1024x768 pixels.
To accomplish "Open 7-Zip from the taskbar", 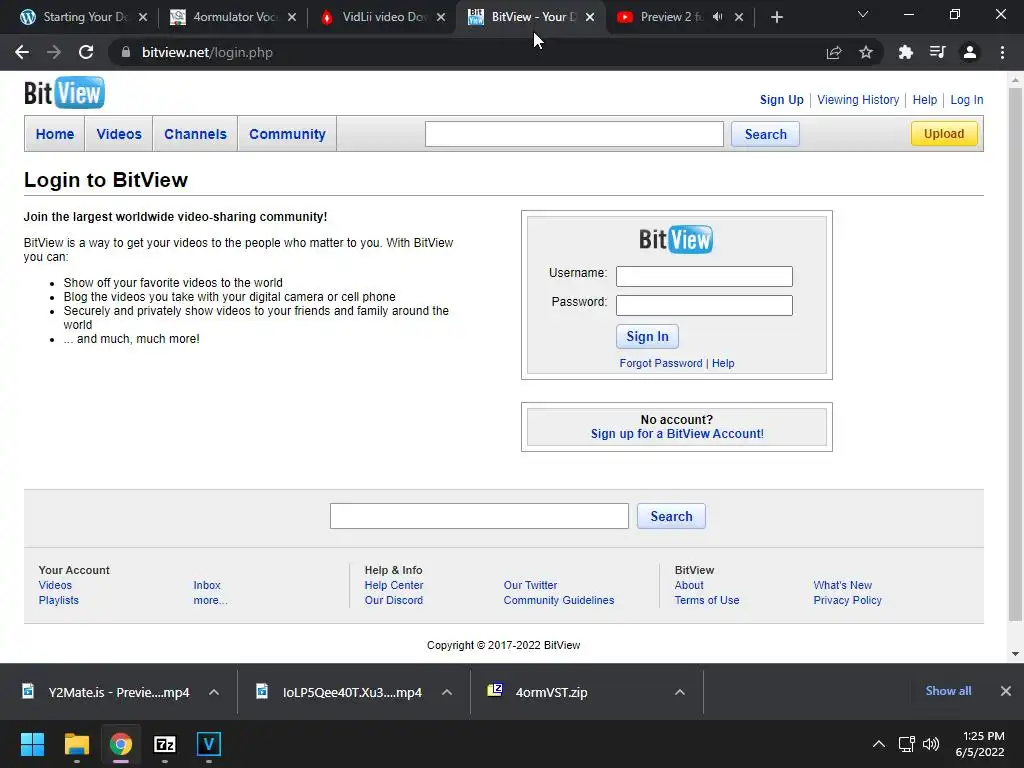I will [165, 744].
